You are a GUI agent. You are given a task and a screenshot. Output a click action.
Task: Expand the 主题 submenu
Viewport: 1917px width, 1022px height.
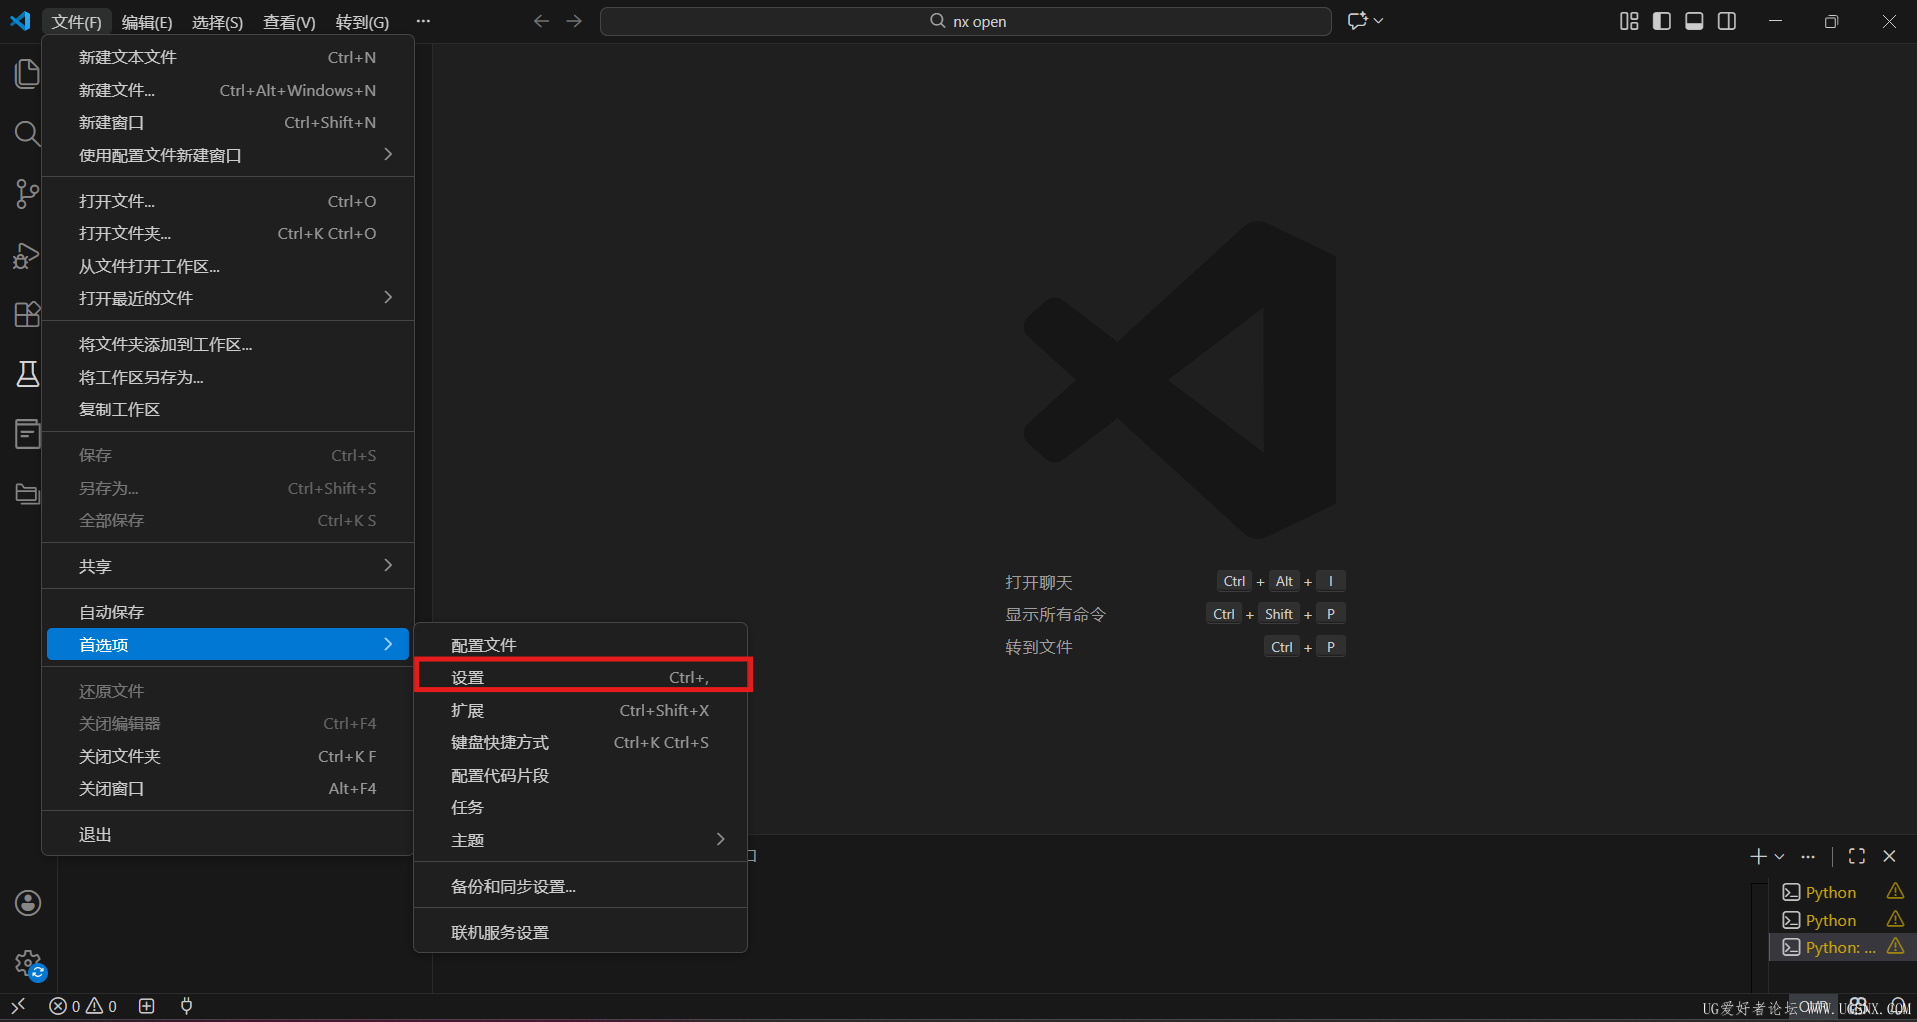click(580, 841)
